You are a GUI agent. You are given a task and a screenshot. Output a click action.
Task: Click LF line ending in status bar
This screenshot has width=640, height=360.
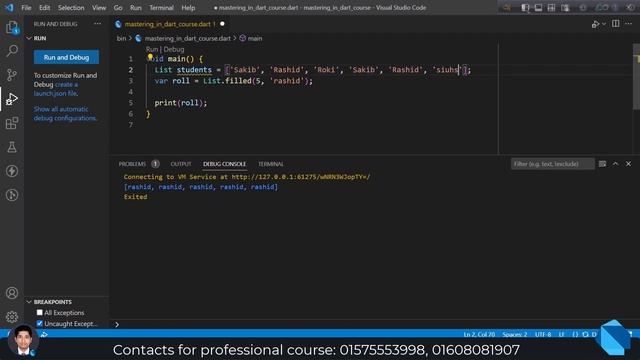point(561,334)
